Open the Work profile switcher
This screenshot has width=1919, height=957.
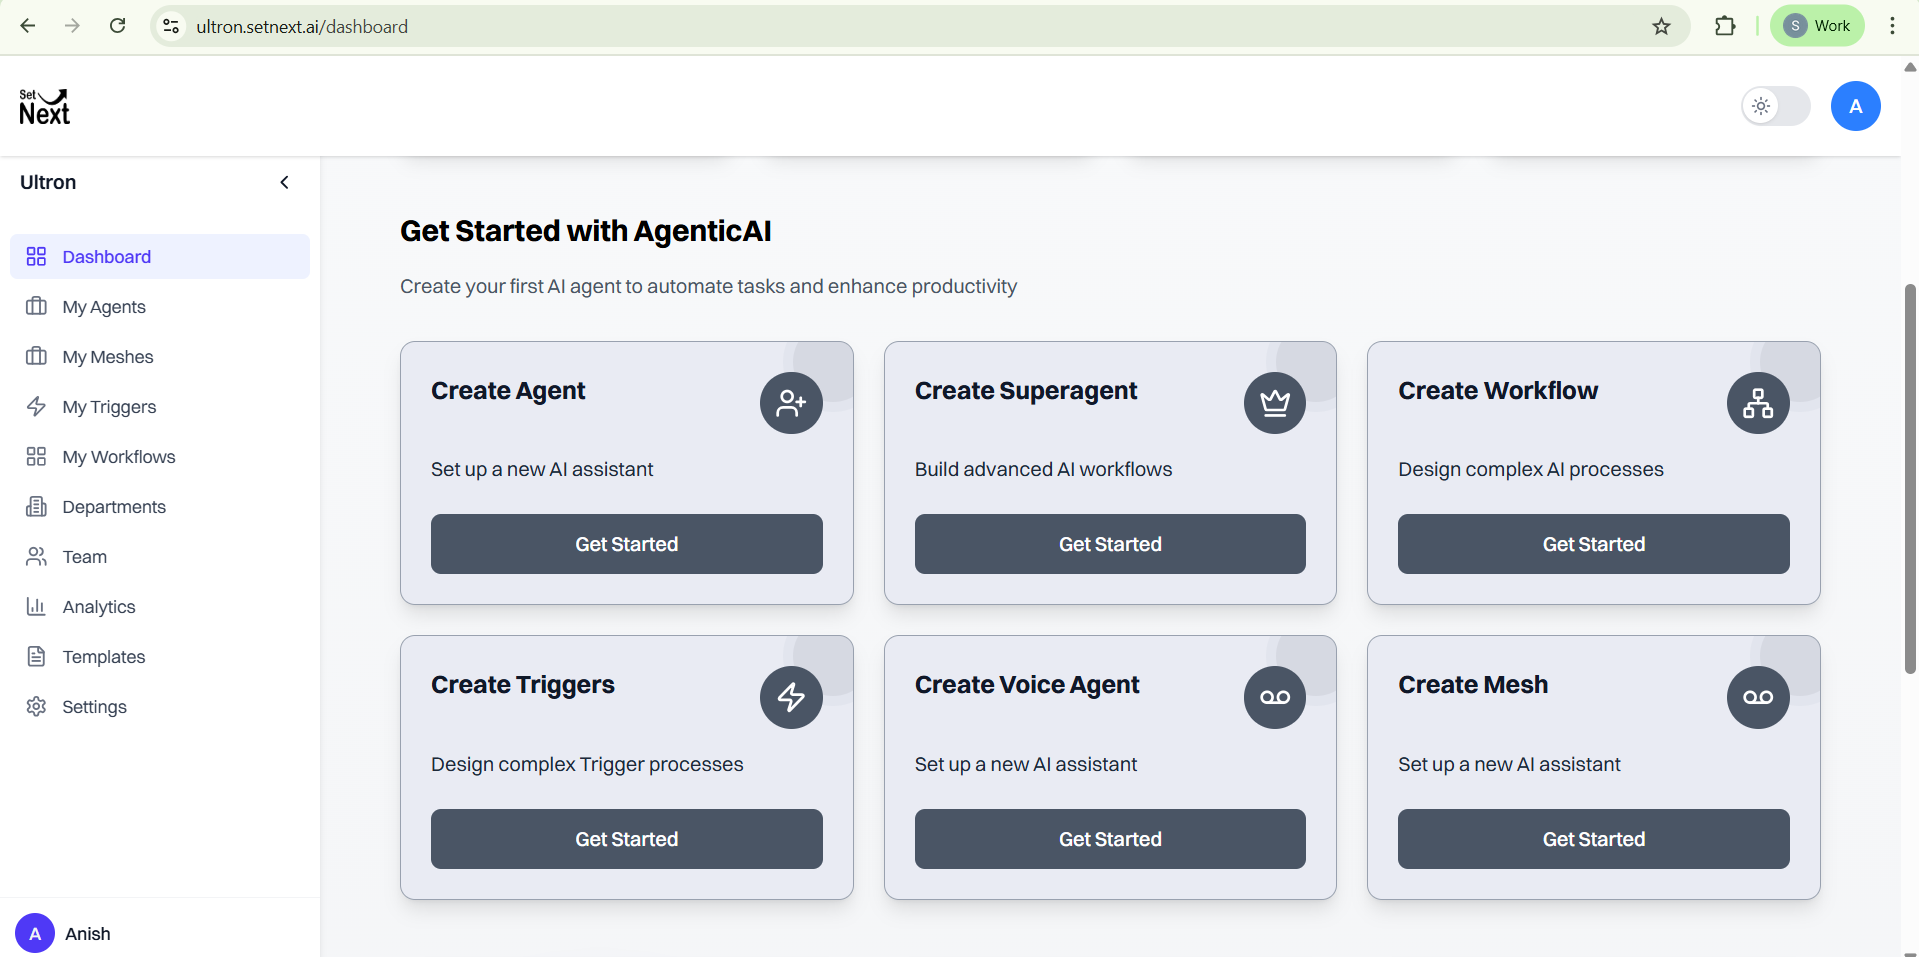(1817, 26)
